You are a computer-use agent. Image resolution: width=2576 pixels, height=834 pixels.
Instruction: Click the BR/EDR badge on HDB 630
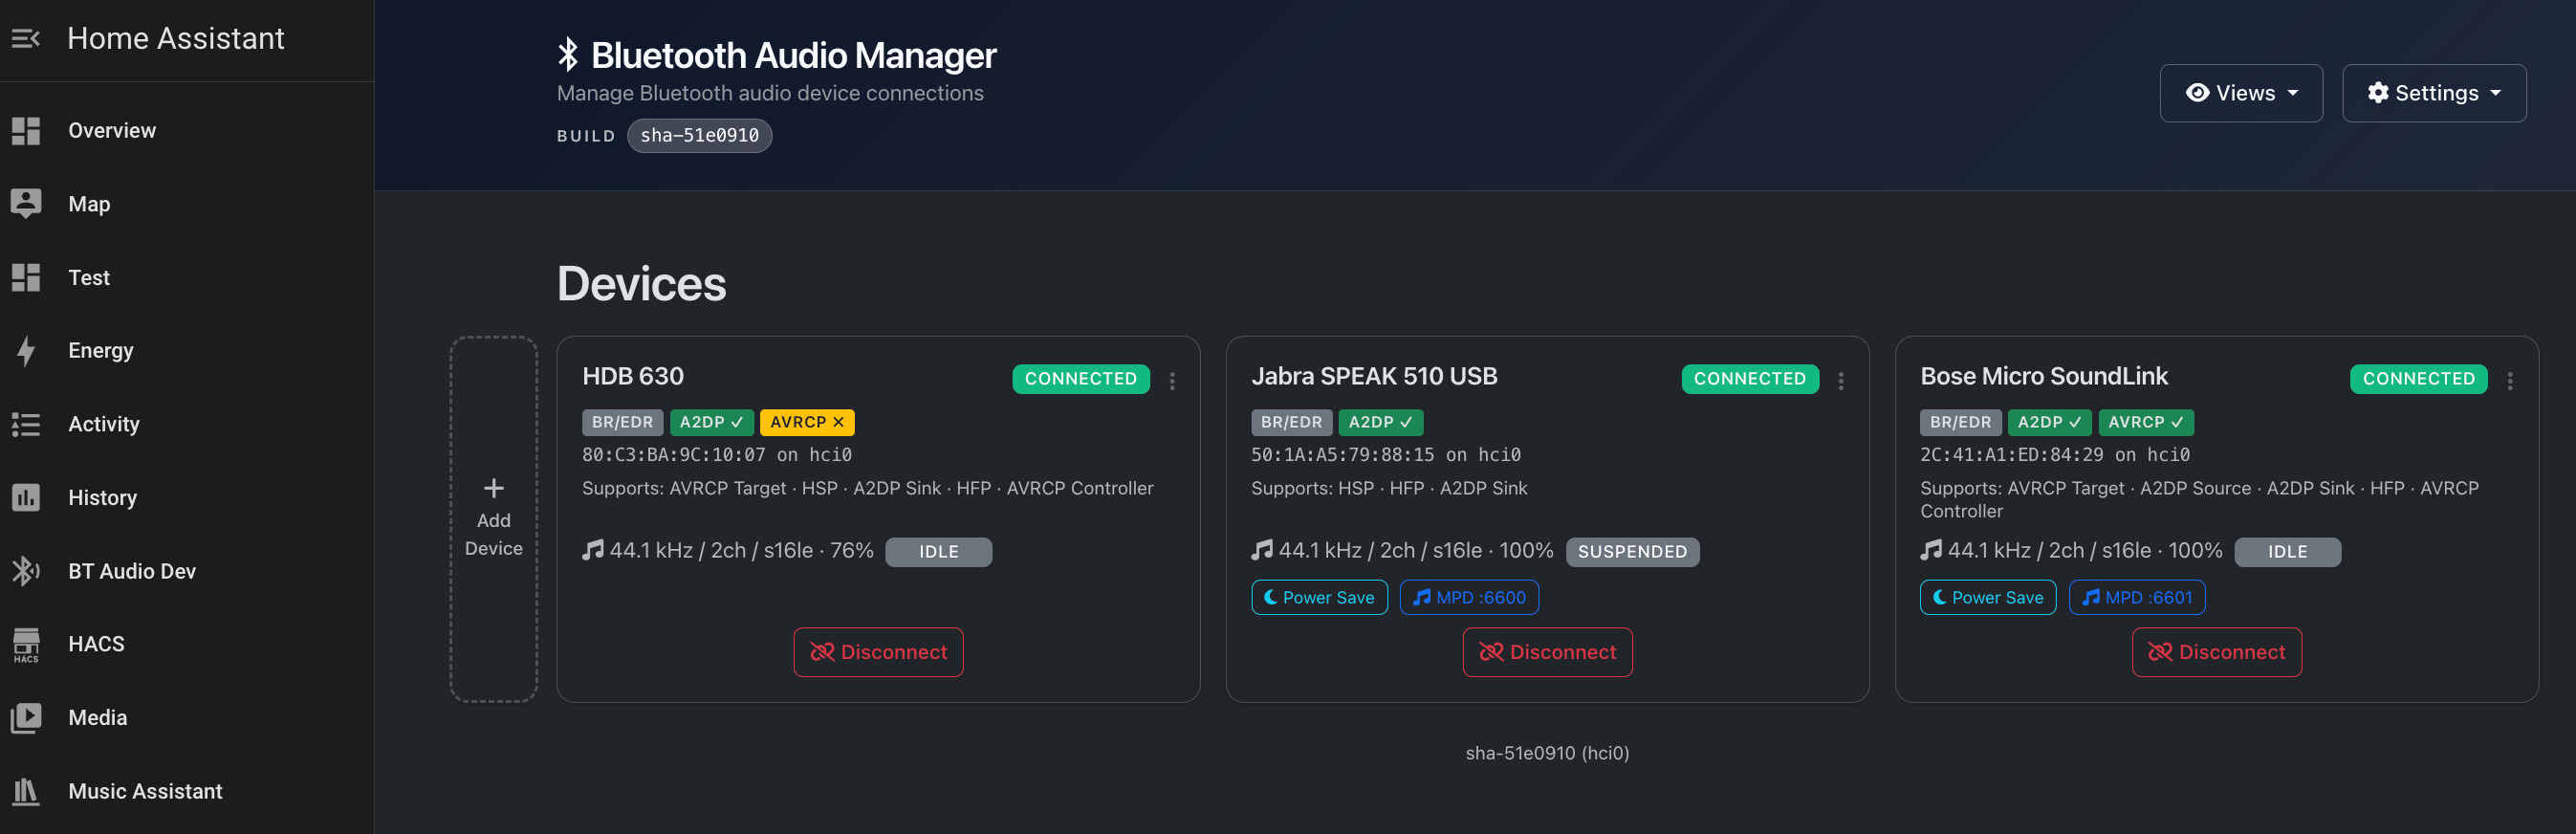click(x=623, y=423)
